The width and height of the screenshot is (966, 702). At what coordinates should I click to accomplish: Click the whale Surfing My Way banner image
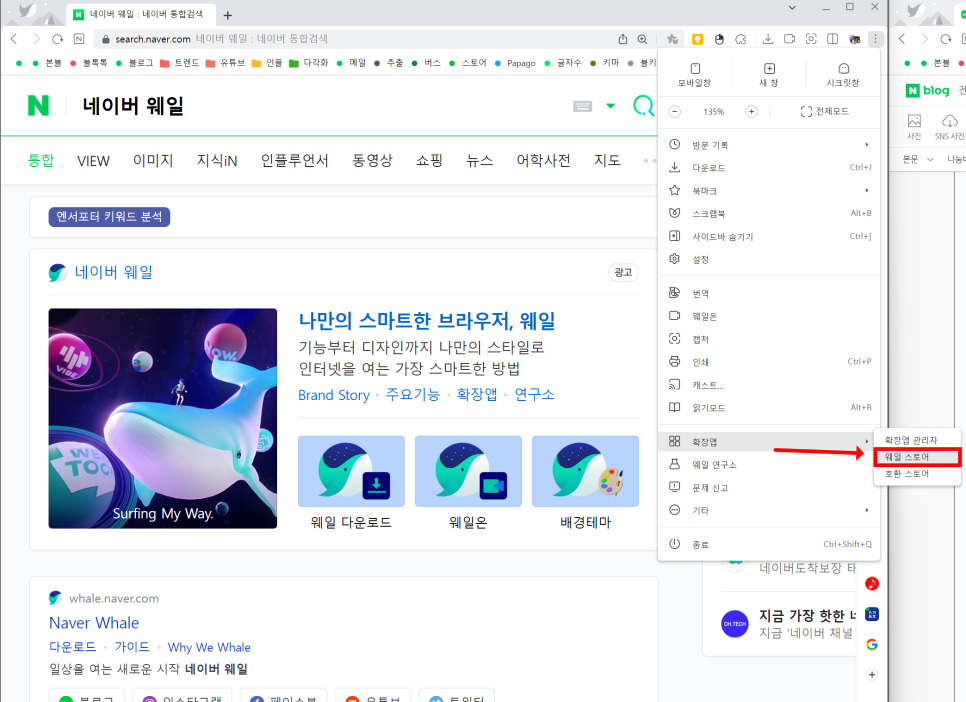[x=163, y=418]
